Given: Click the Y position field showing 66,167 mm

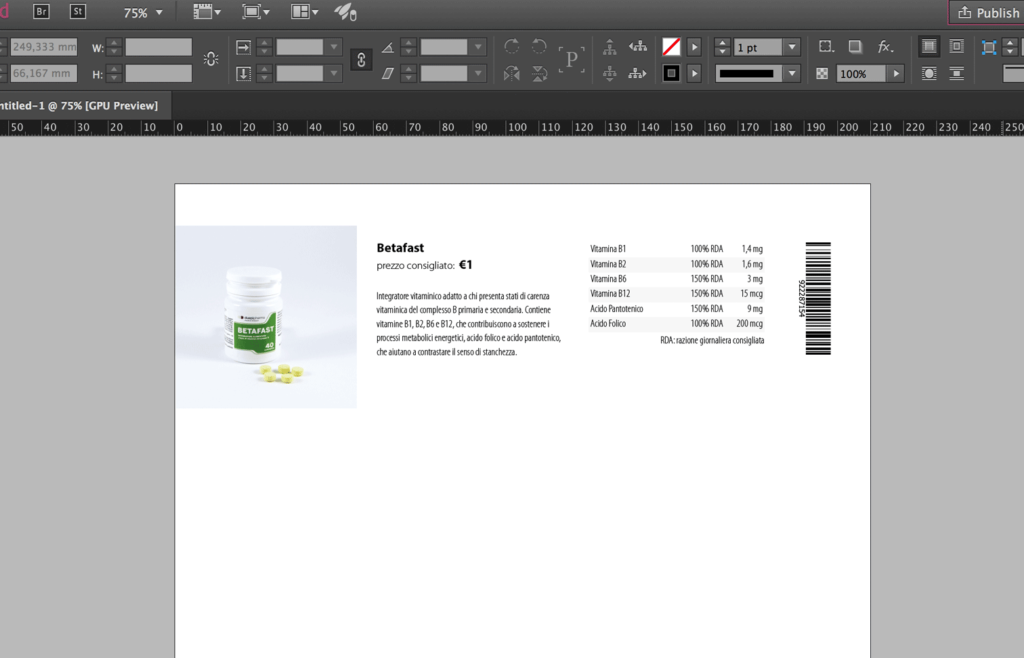Looking at the screenshot, I should (x=44, y=73).
